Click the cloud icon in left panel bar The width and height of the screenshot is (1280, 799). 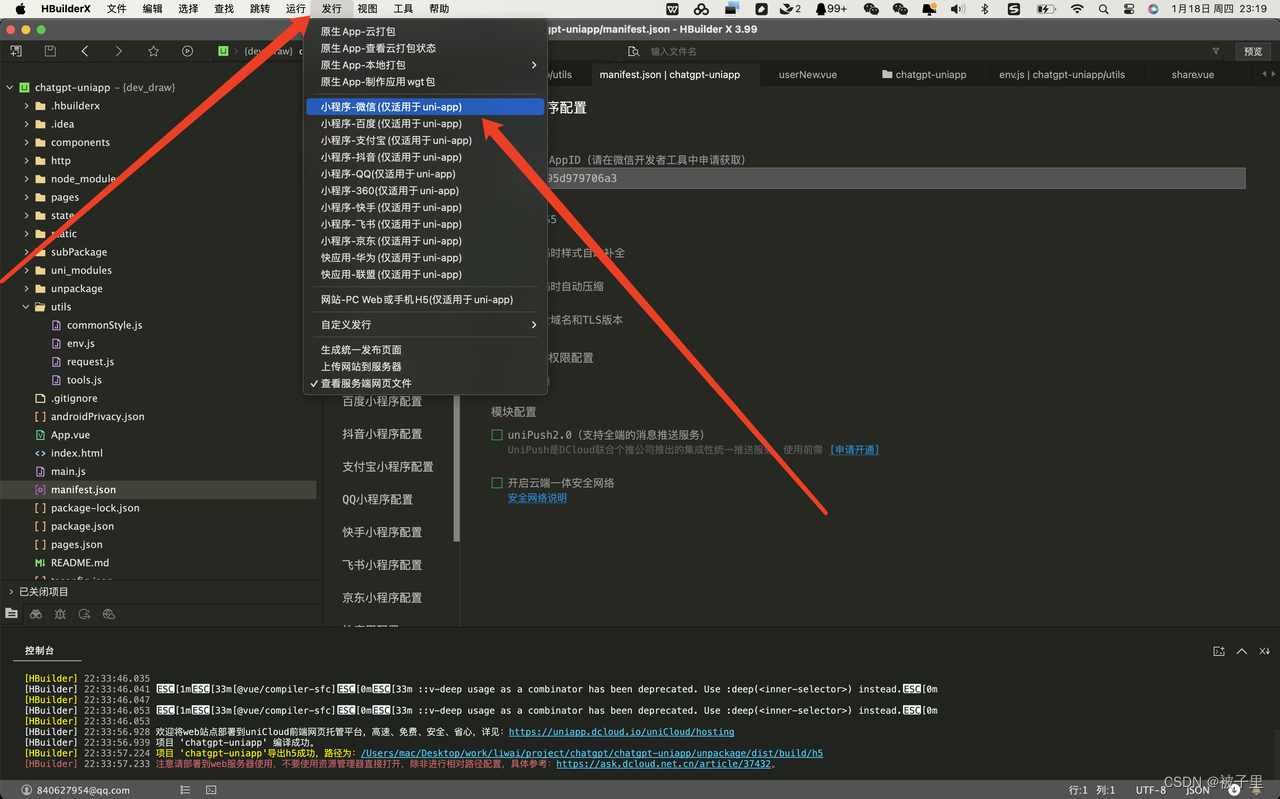pyautogui.click(x=109, y=614)
